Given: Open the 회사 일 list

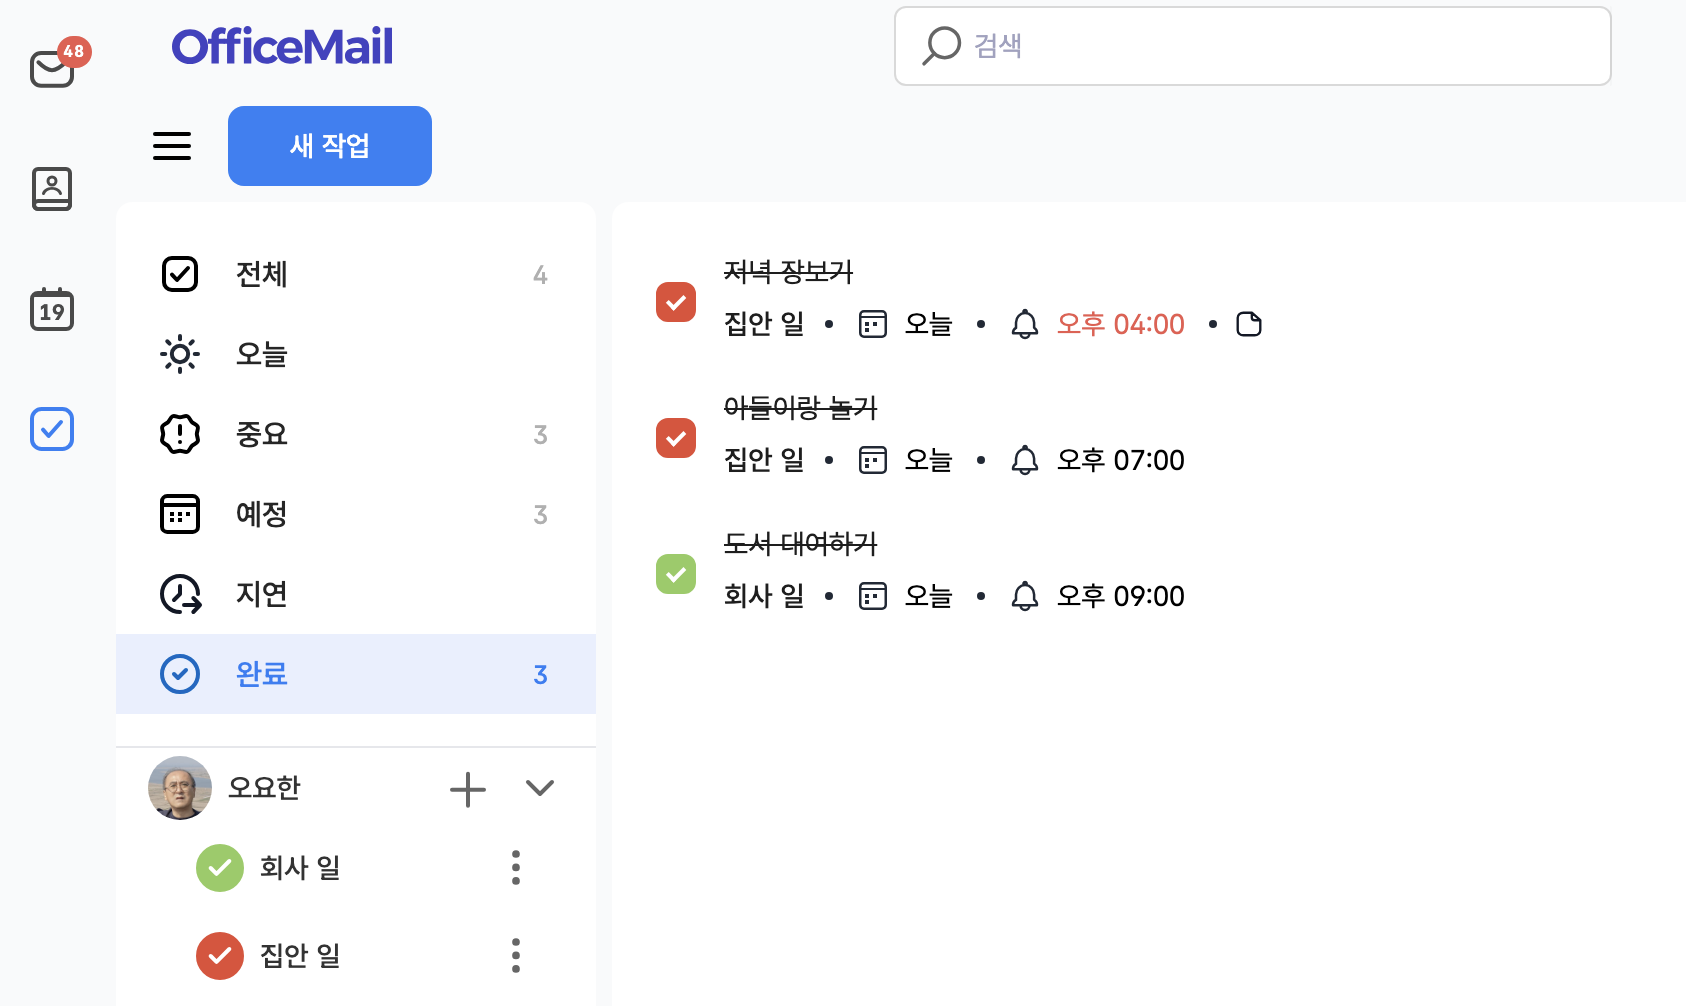Looking at the screenshot, I should pos(300,868).
